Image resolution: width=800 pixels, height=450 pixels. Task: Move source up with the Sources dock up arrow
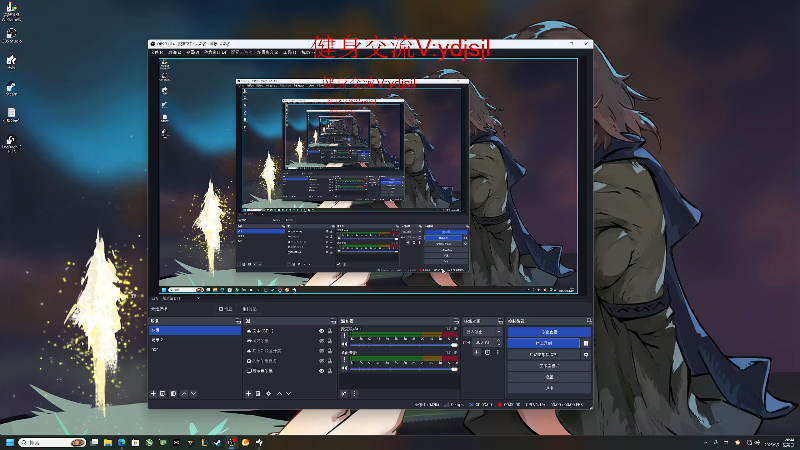[x=280, y=393]
